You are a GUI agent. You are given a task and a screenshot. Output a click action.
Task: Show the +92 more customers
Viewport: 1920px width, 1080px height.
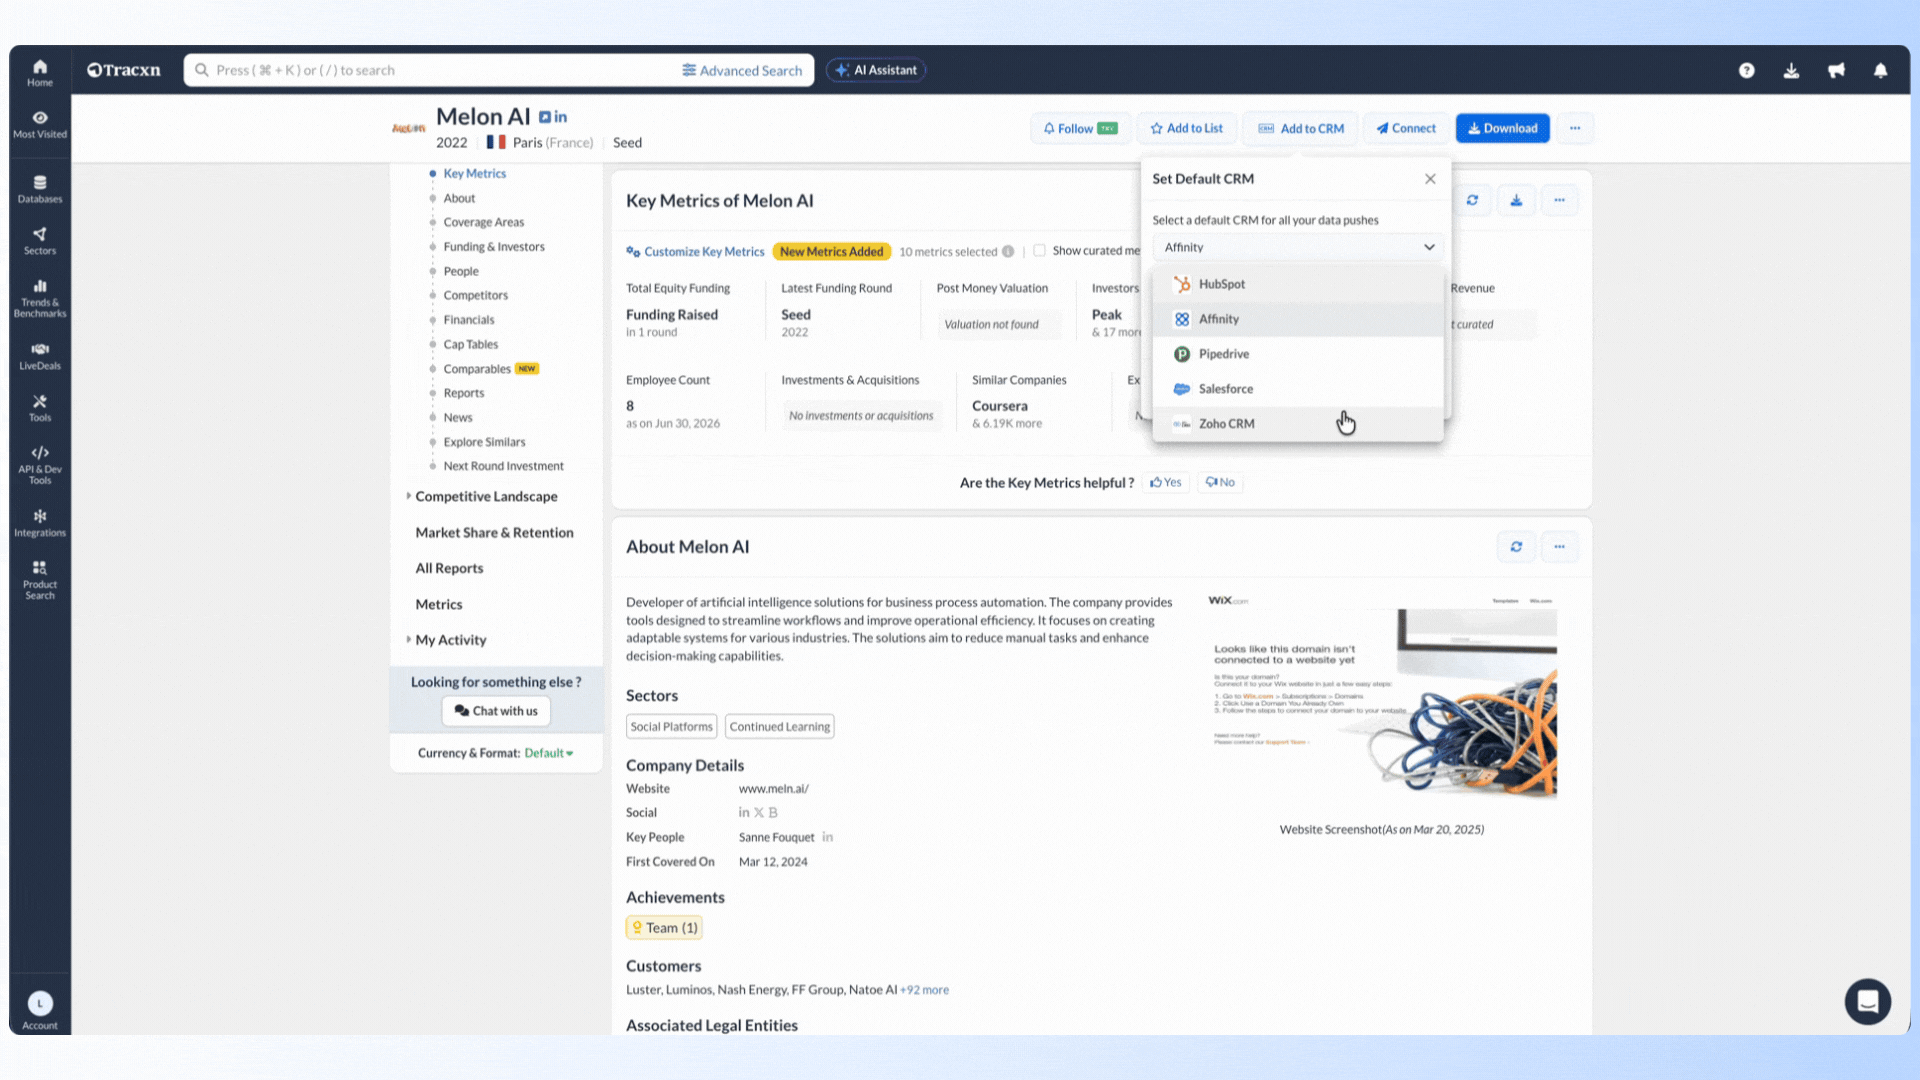pos(925,990)
